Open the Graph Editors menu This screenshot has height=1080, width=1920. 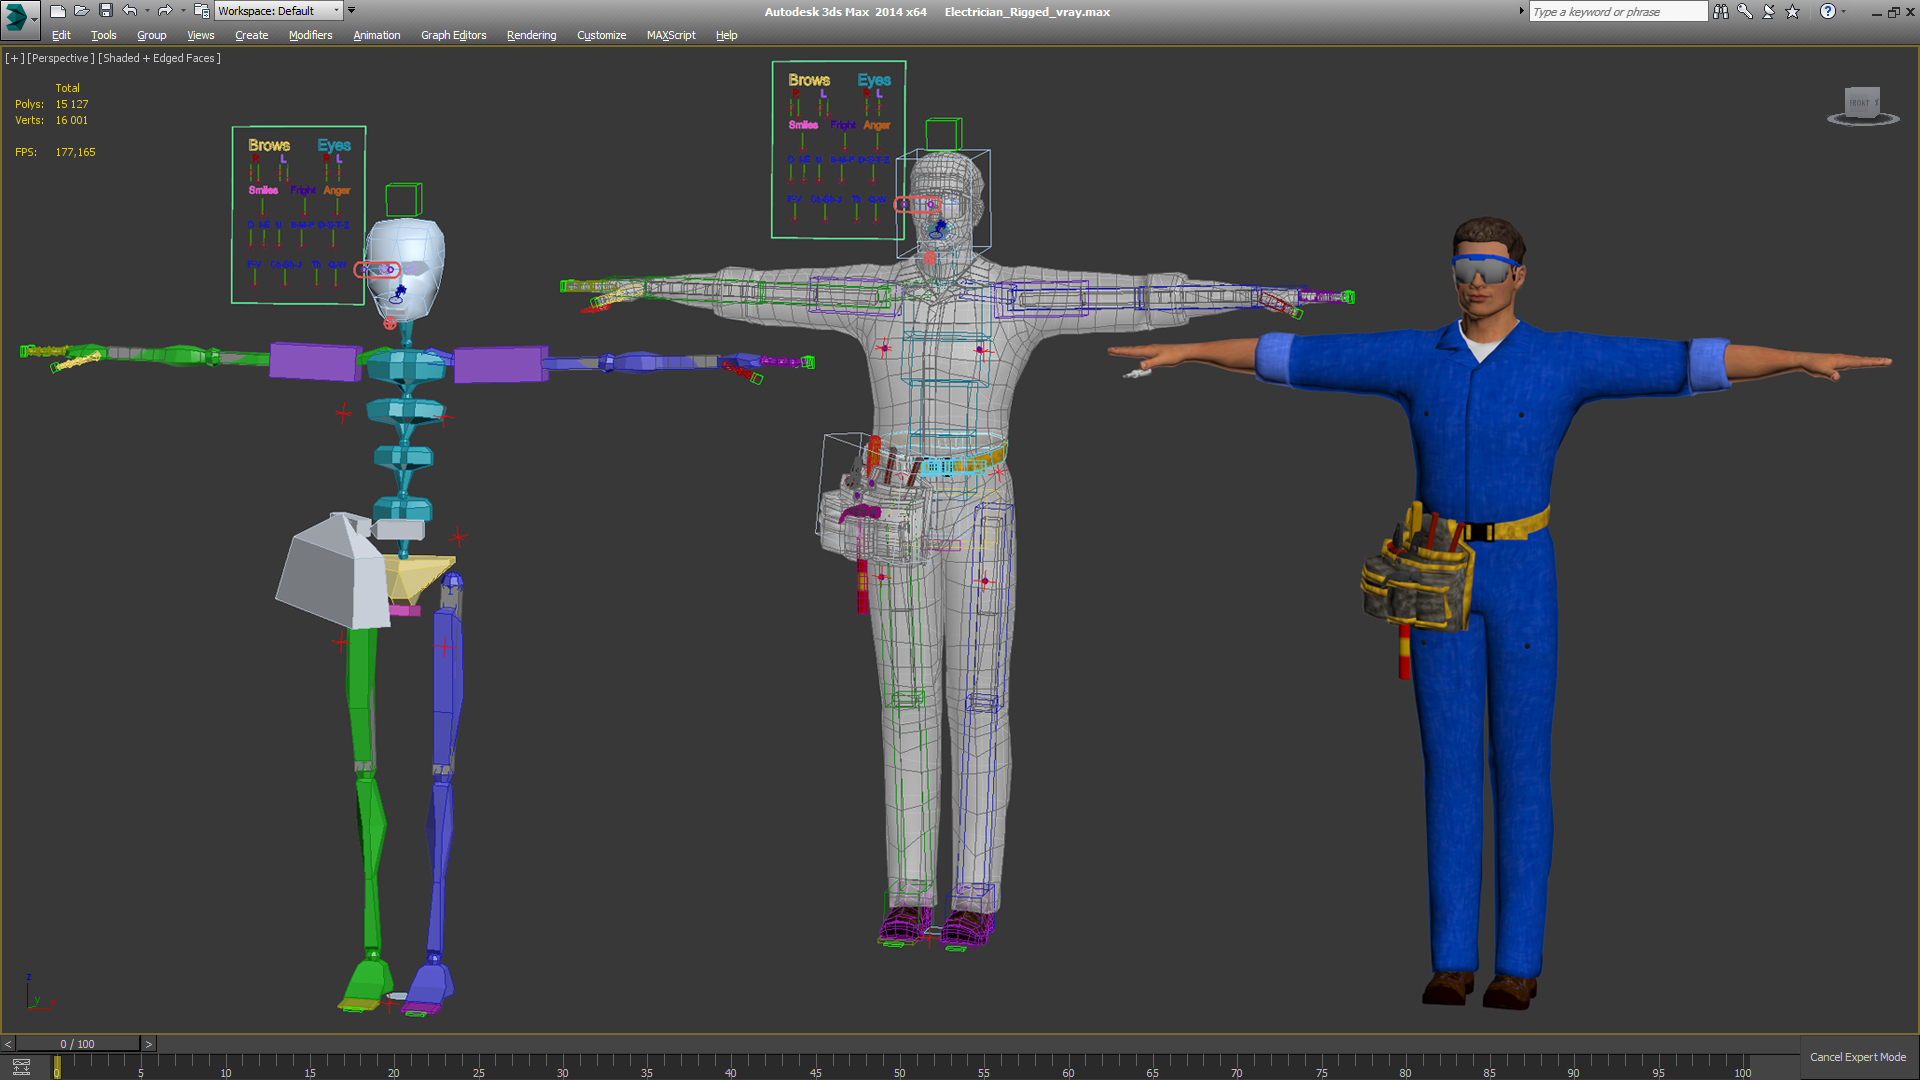[453, 35]
